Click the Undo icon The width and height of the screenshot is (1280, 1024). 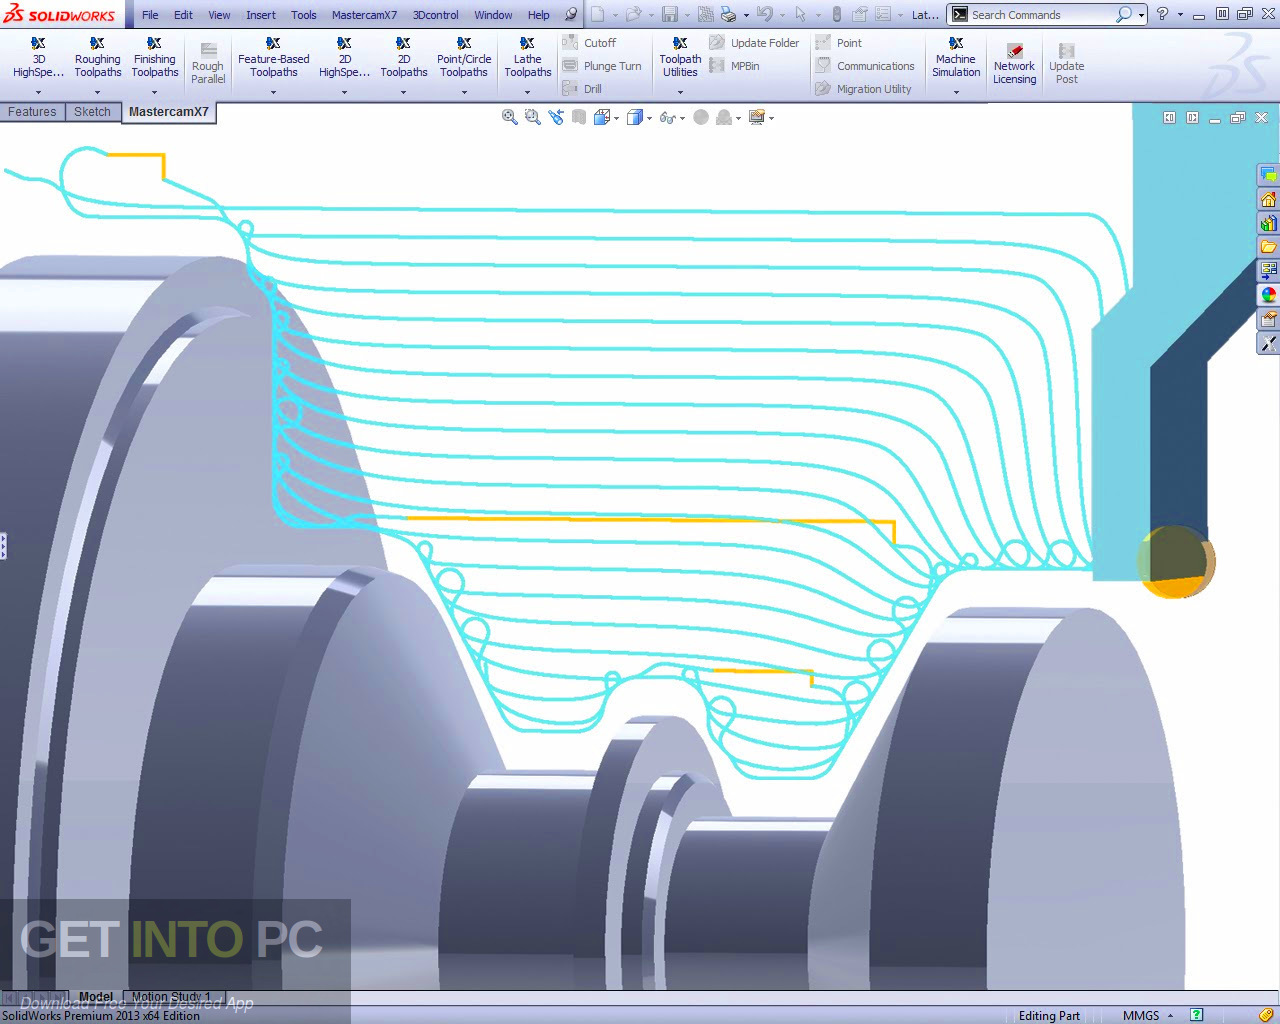[x=764, y=14]
